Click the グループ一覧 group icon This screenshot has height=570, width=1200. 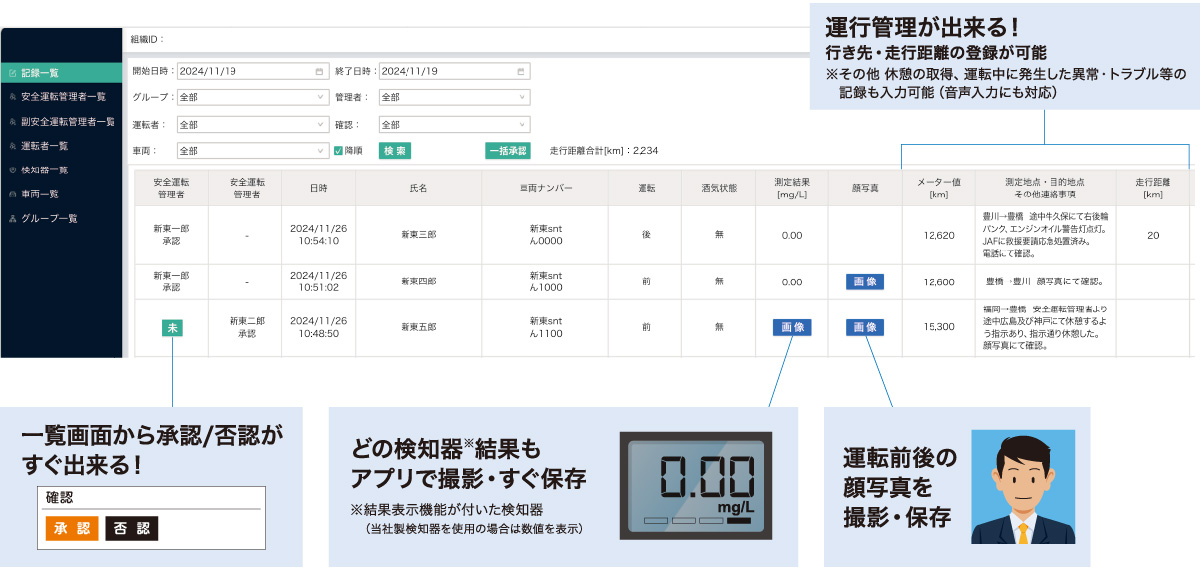12,218
